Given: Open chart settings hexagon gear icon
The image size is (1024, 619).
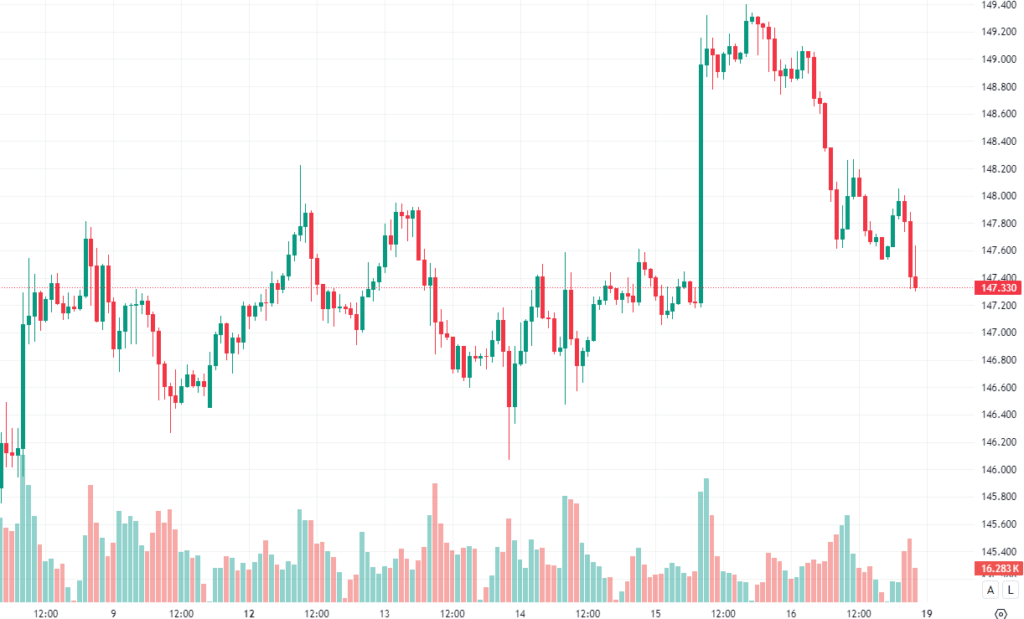Looking at the screenshot, I should click(x=1001, y=612).
